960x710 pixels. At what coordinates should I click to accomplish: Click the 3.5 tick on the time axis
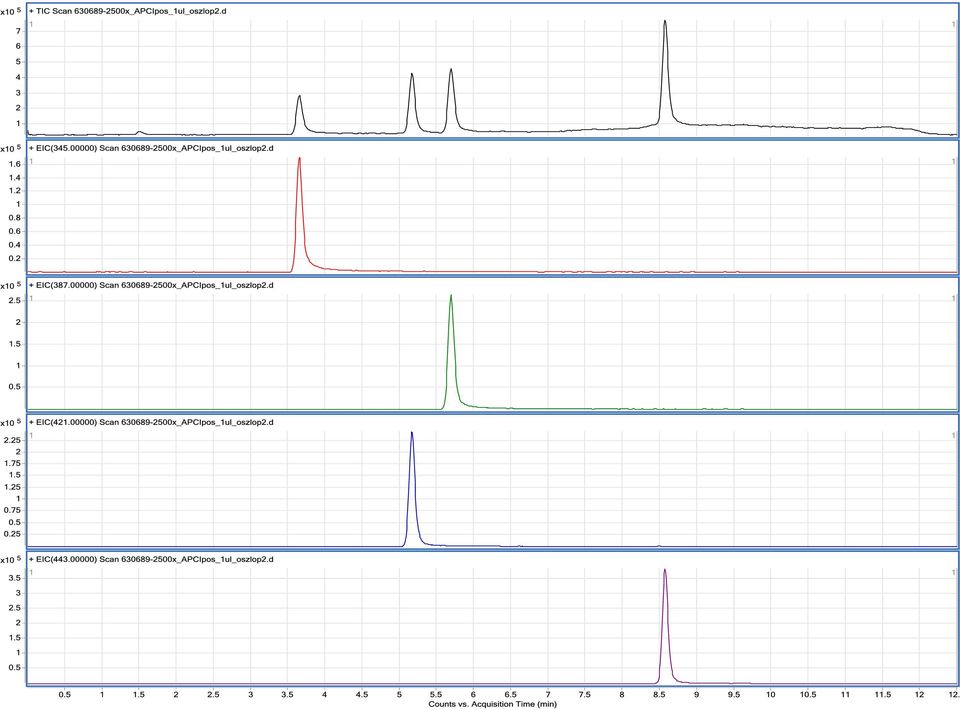287,695
